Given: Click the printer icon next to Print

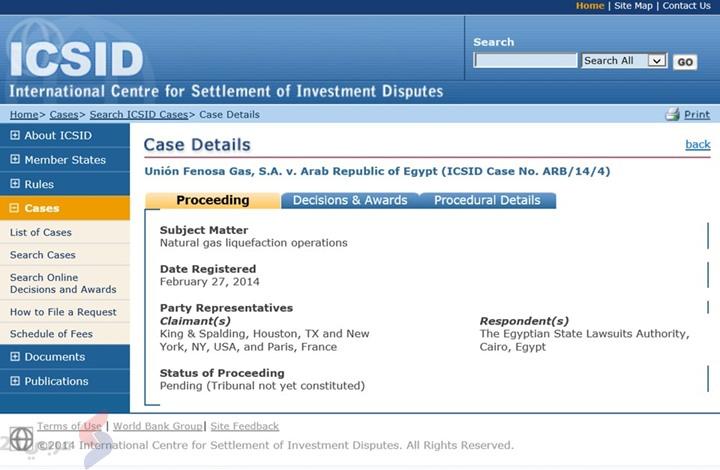Looking at the screenshot, I should click(672, 115).
